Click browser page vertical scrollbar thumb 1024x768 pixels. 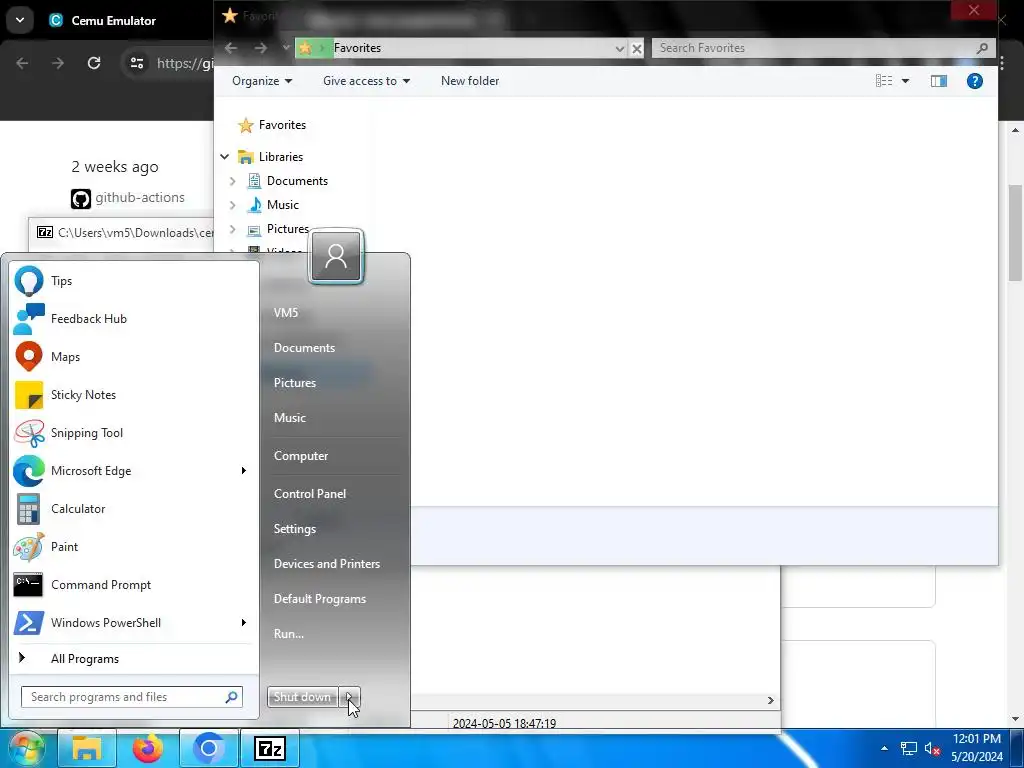point(1016,232)
